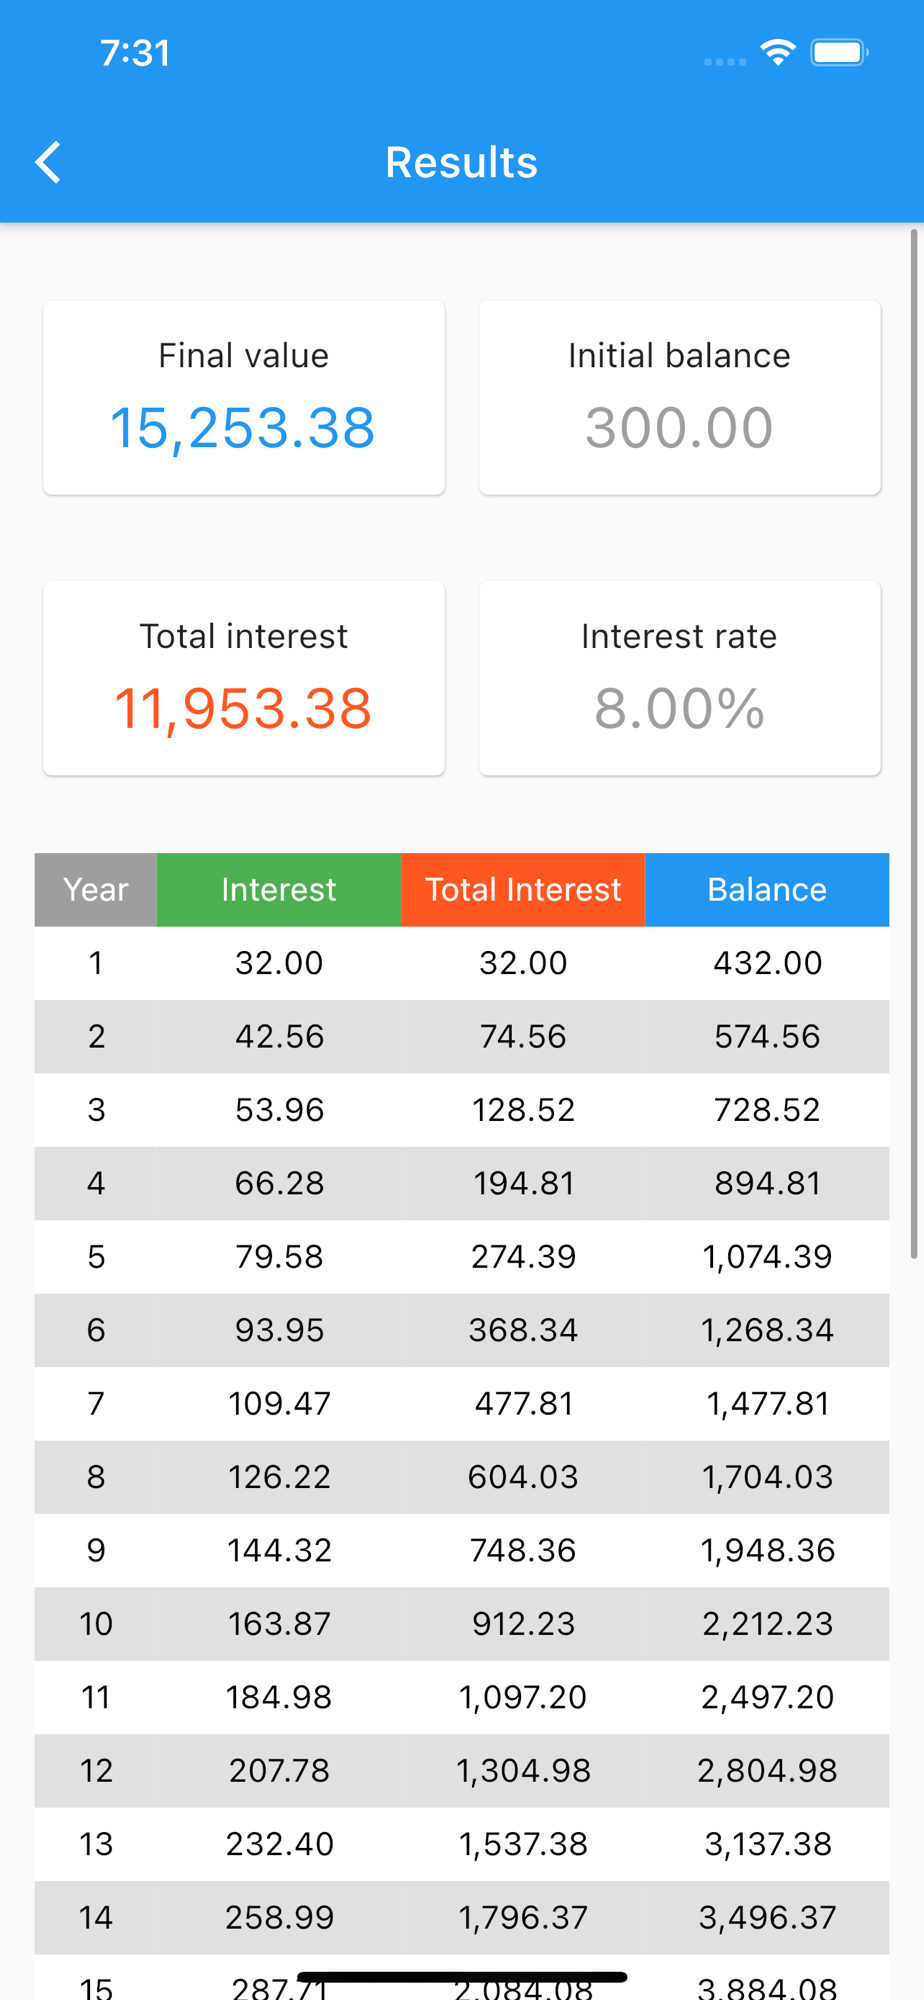Viewport: 924px width, 2000px height.
Task: Click the green Interest column header
Action: [279, 890]
